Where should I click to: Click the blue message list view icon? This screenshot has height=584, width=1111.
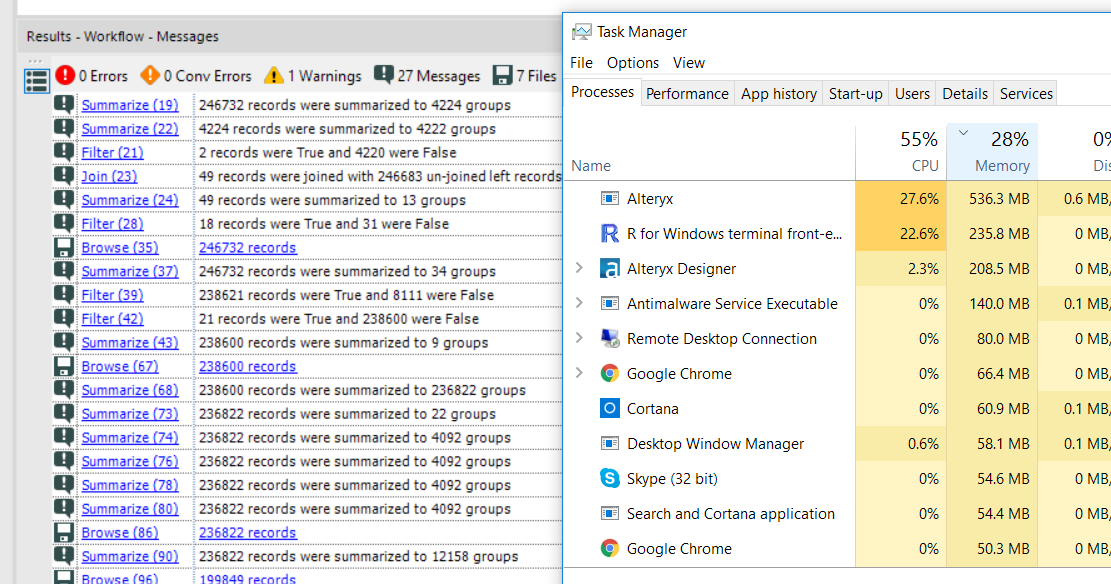pyautogui.click(x=36, y=78)
